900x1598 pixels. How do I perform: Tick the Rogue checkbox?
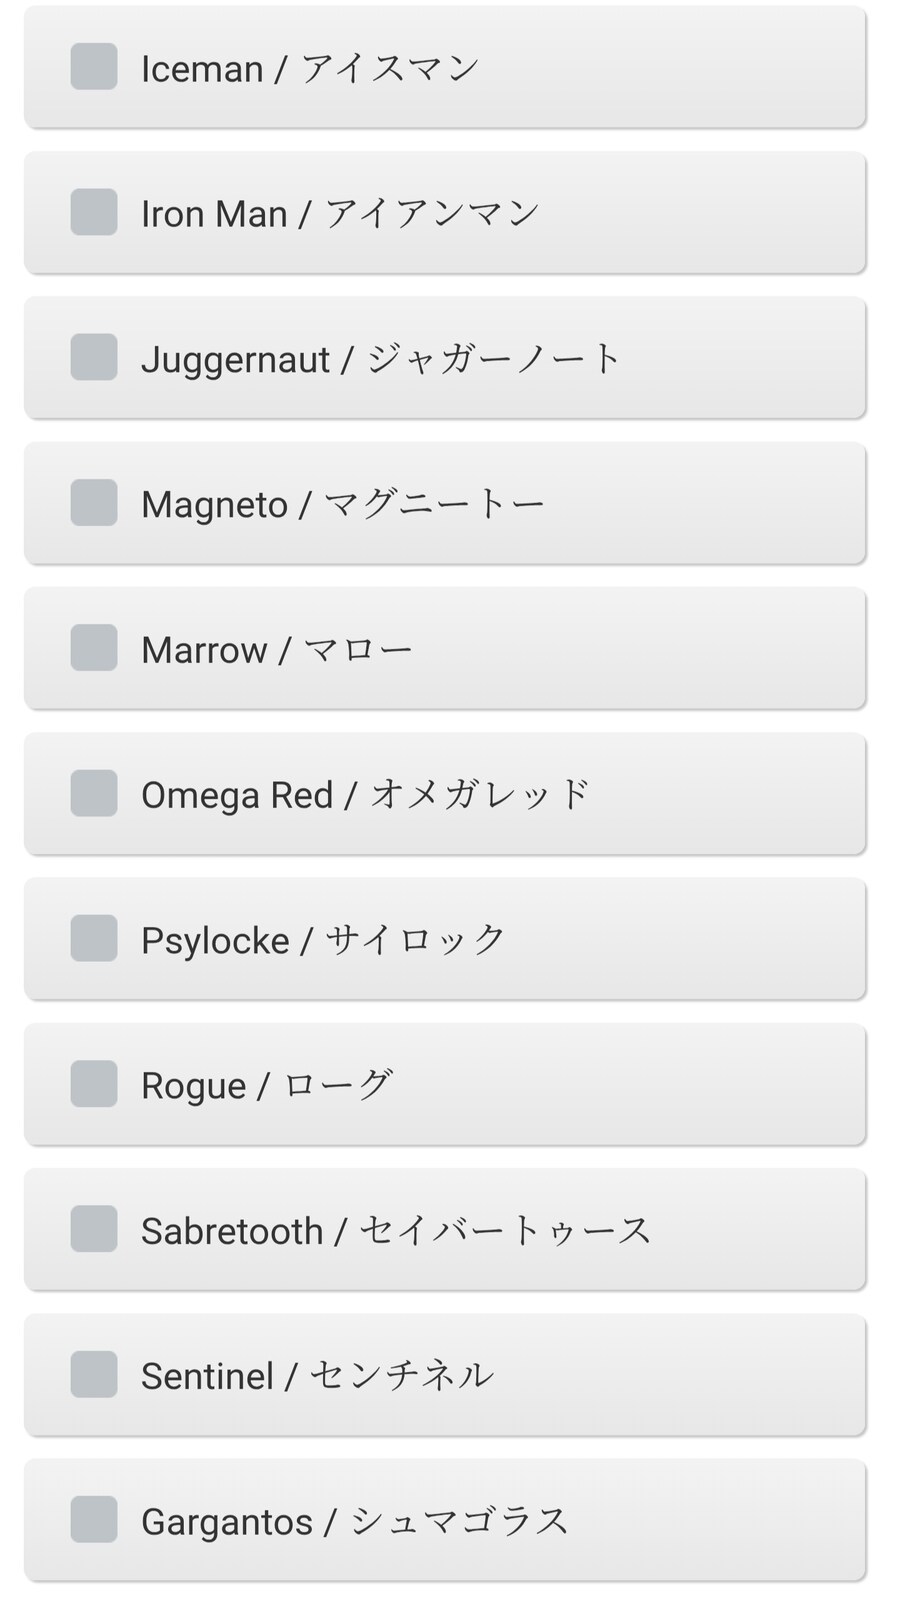pyautogui.click(x=94, y=1084)
